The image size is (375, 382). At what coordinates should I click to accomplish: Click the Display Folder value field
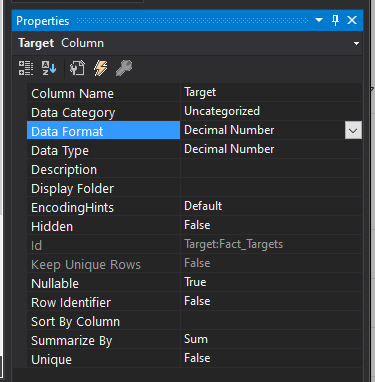(271, 187)
